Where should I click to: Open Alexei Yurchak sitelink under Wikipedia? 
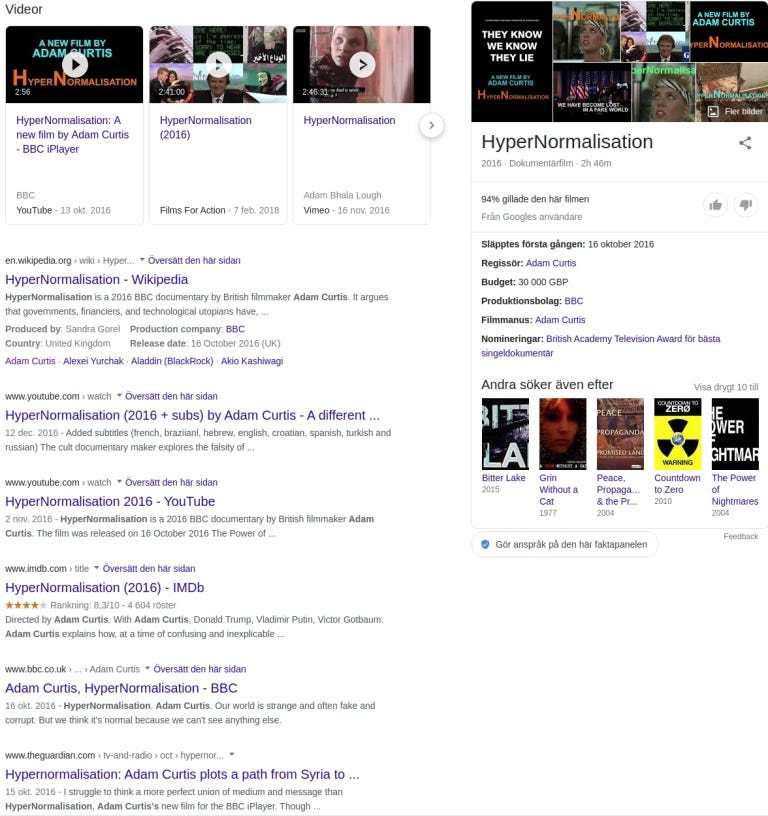93,361
